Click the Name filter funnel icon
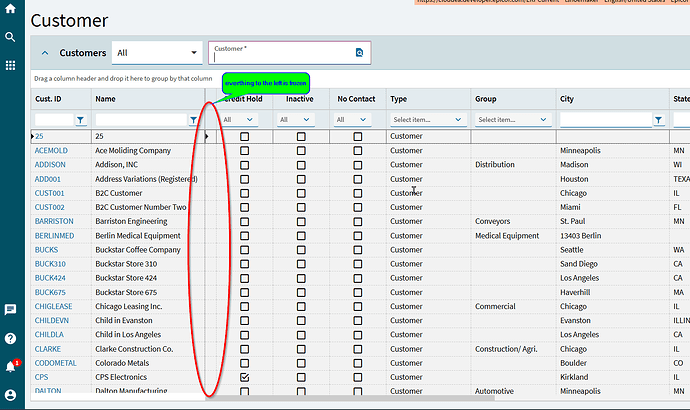This screenshot has width=690, height=410. click(x=193, y=120)
